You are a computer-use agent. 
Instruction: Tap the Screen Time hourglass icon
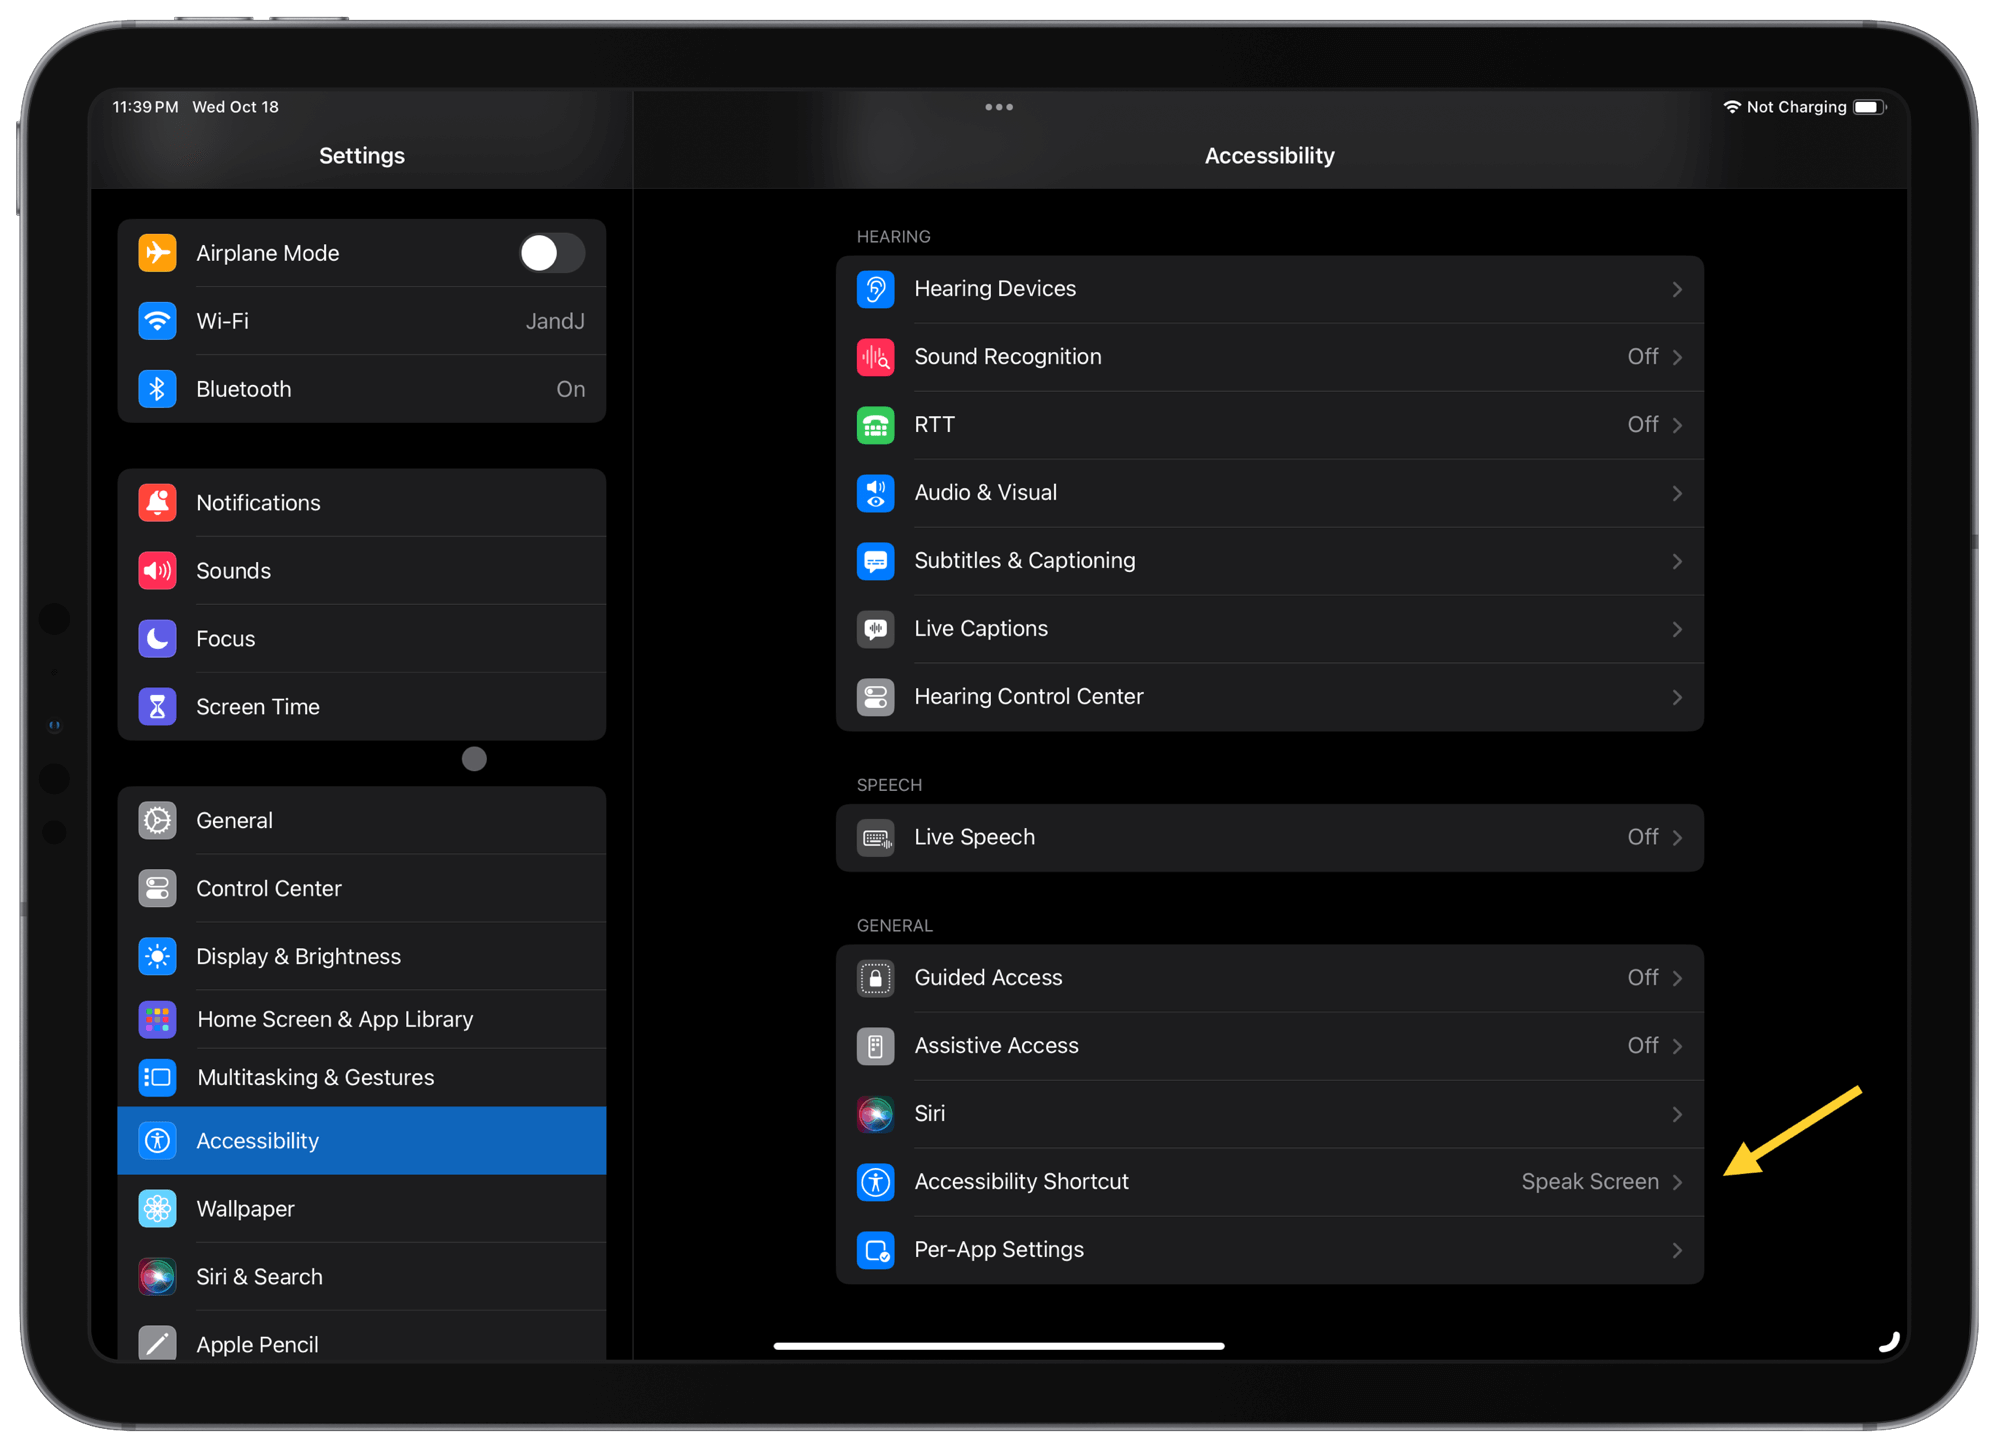(x=157, y=707)
